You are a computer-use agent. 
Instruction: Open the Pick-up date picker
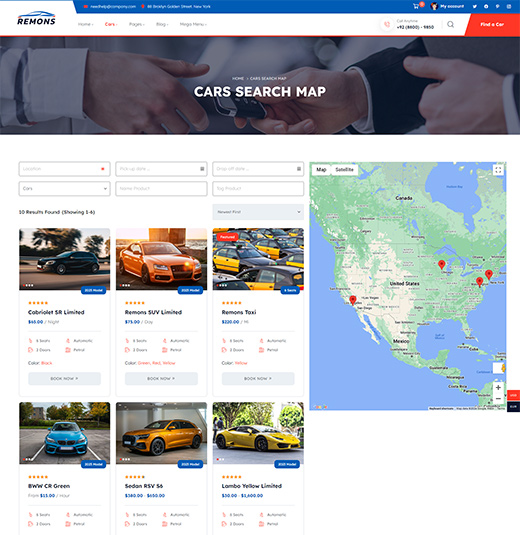(161, 169)
